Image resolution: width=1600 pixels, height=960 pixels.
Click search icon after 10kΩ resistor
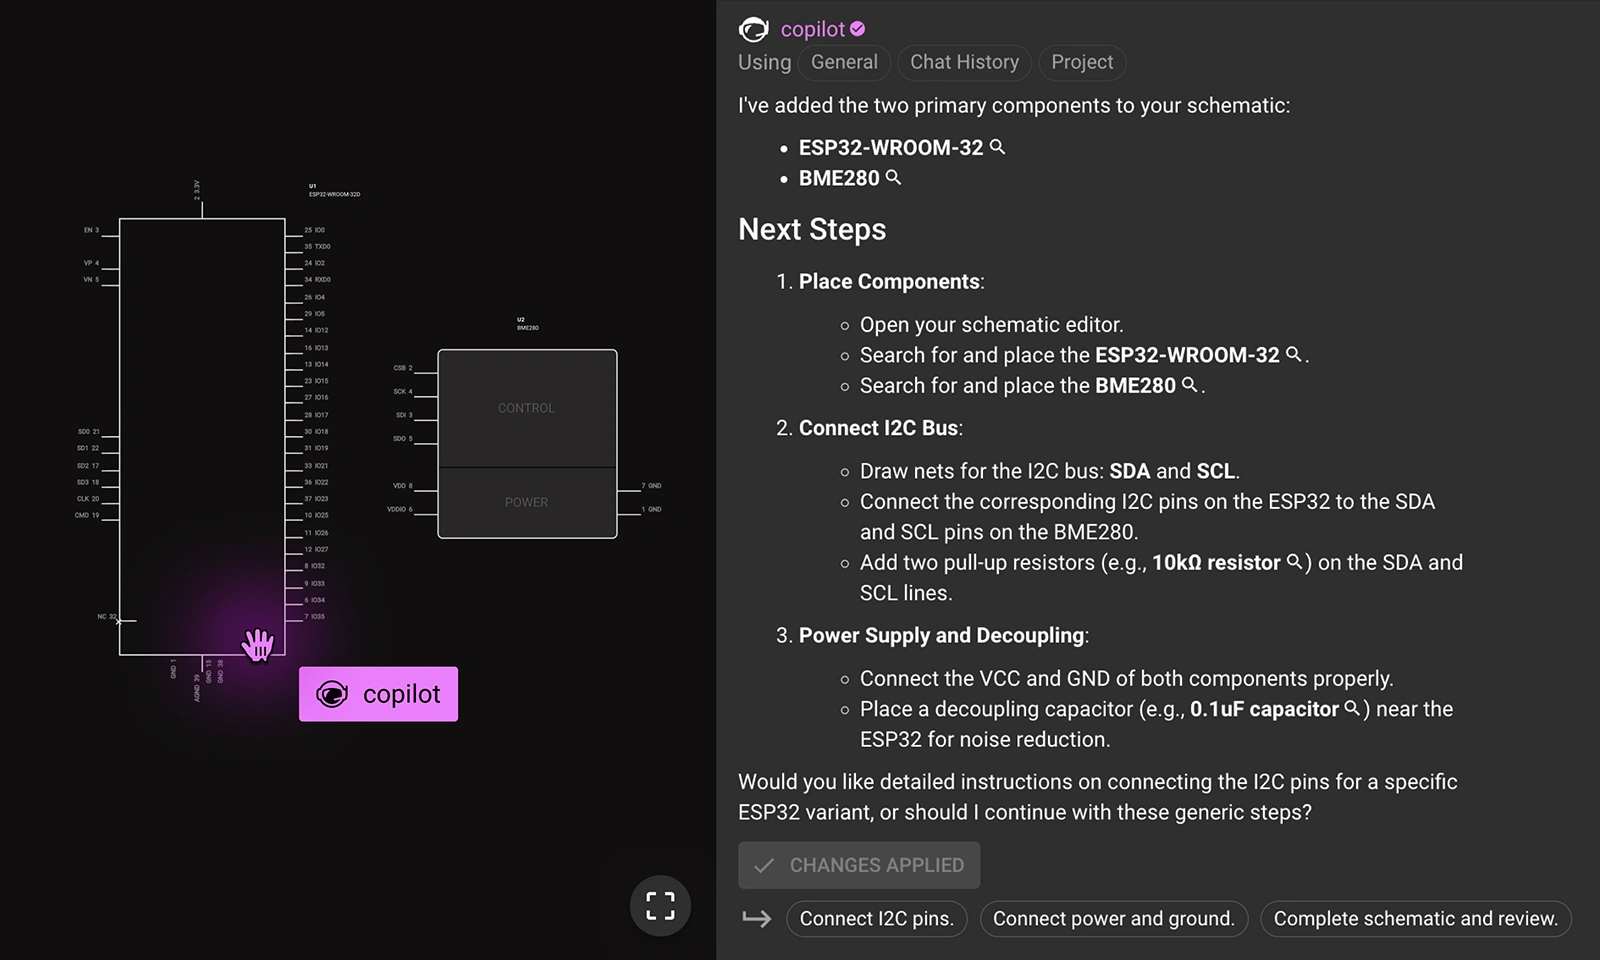1294,562
